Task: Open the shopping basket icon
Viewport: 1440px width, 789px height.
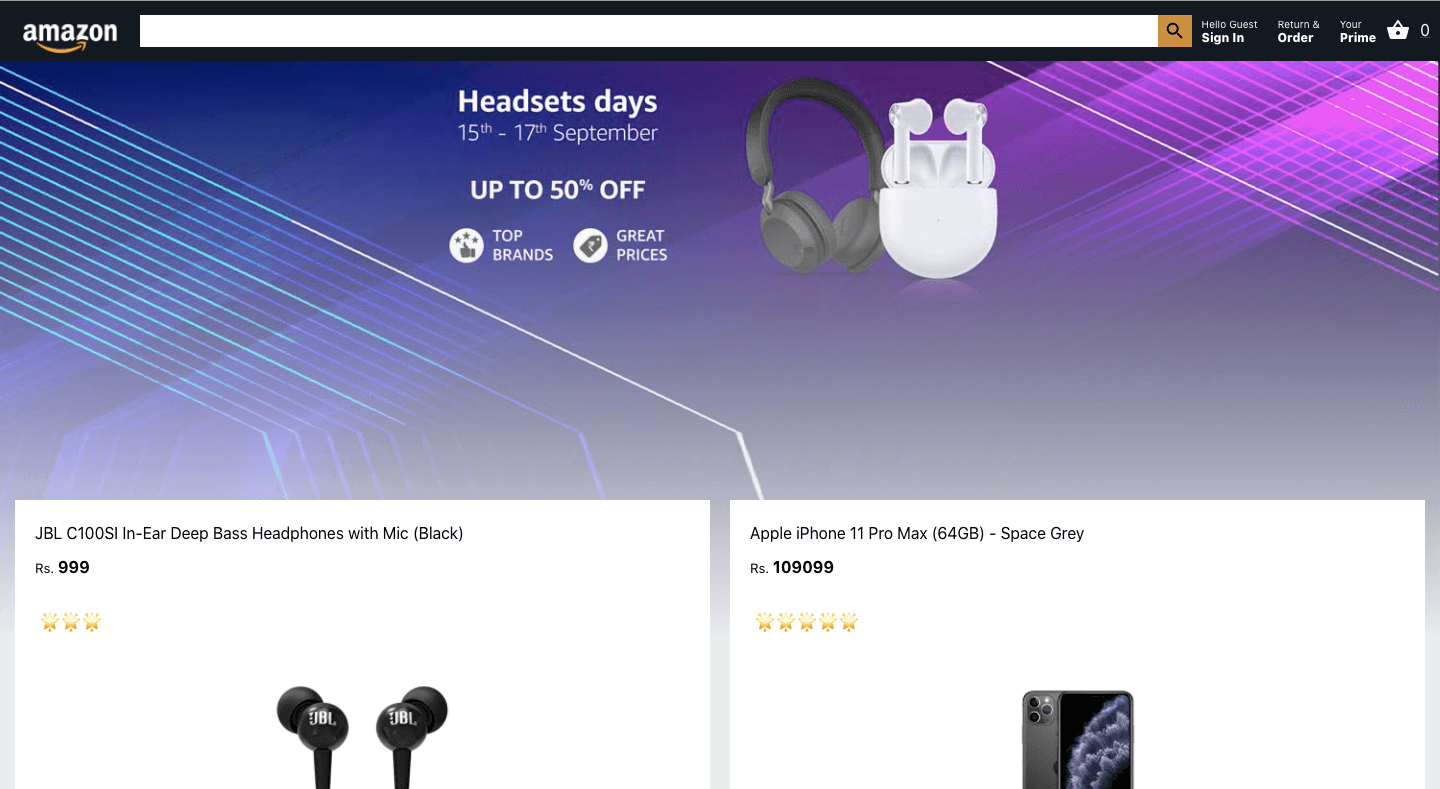Action: coord(1398,31)
